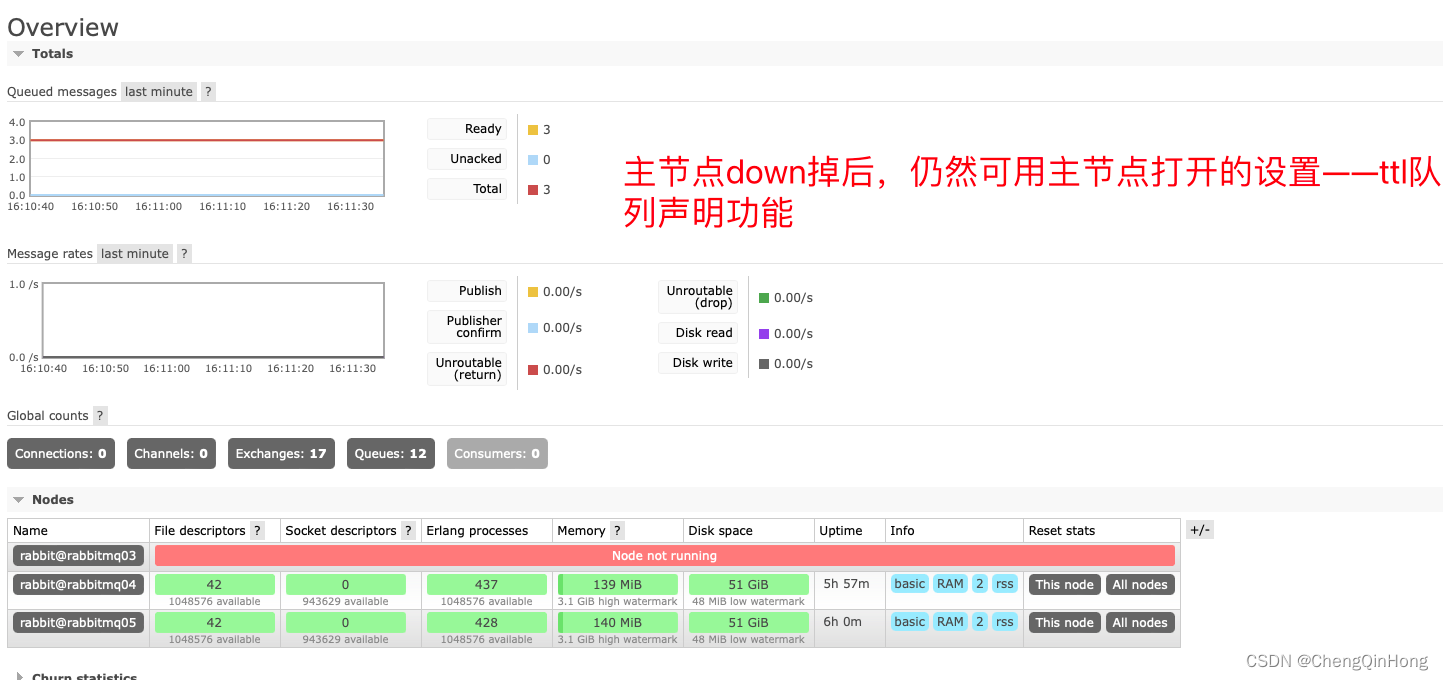Show This node memory details for rabbit@rabbitmq05
This screenshot has width=1443, height=680.
coord(1063,621)
